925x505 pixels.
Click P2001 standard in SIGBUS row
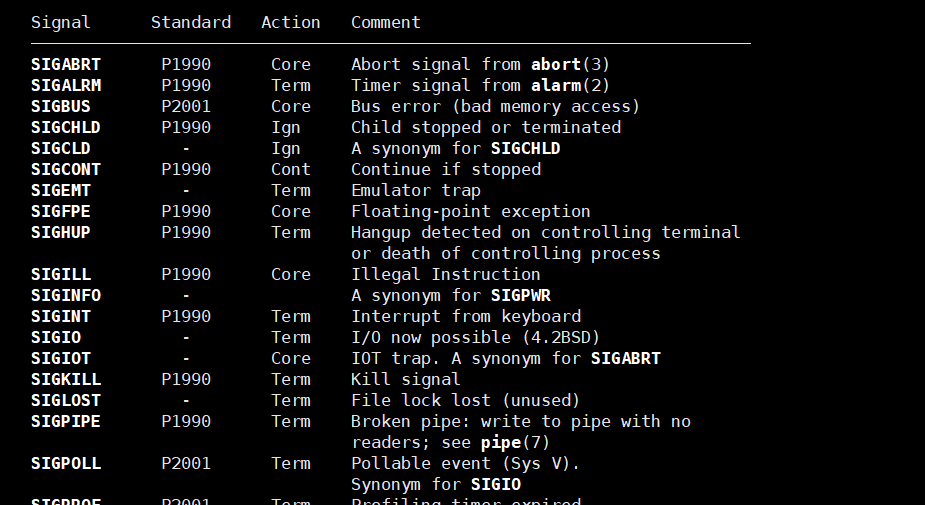pos(186,106)
